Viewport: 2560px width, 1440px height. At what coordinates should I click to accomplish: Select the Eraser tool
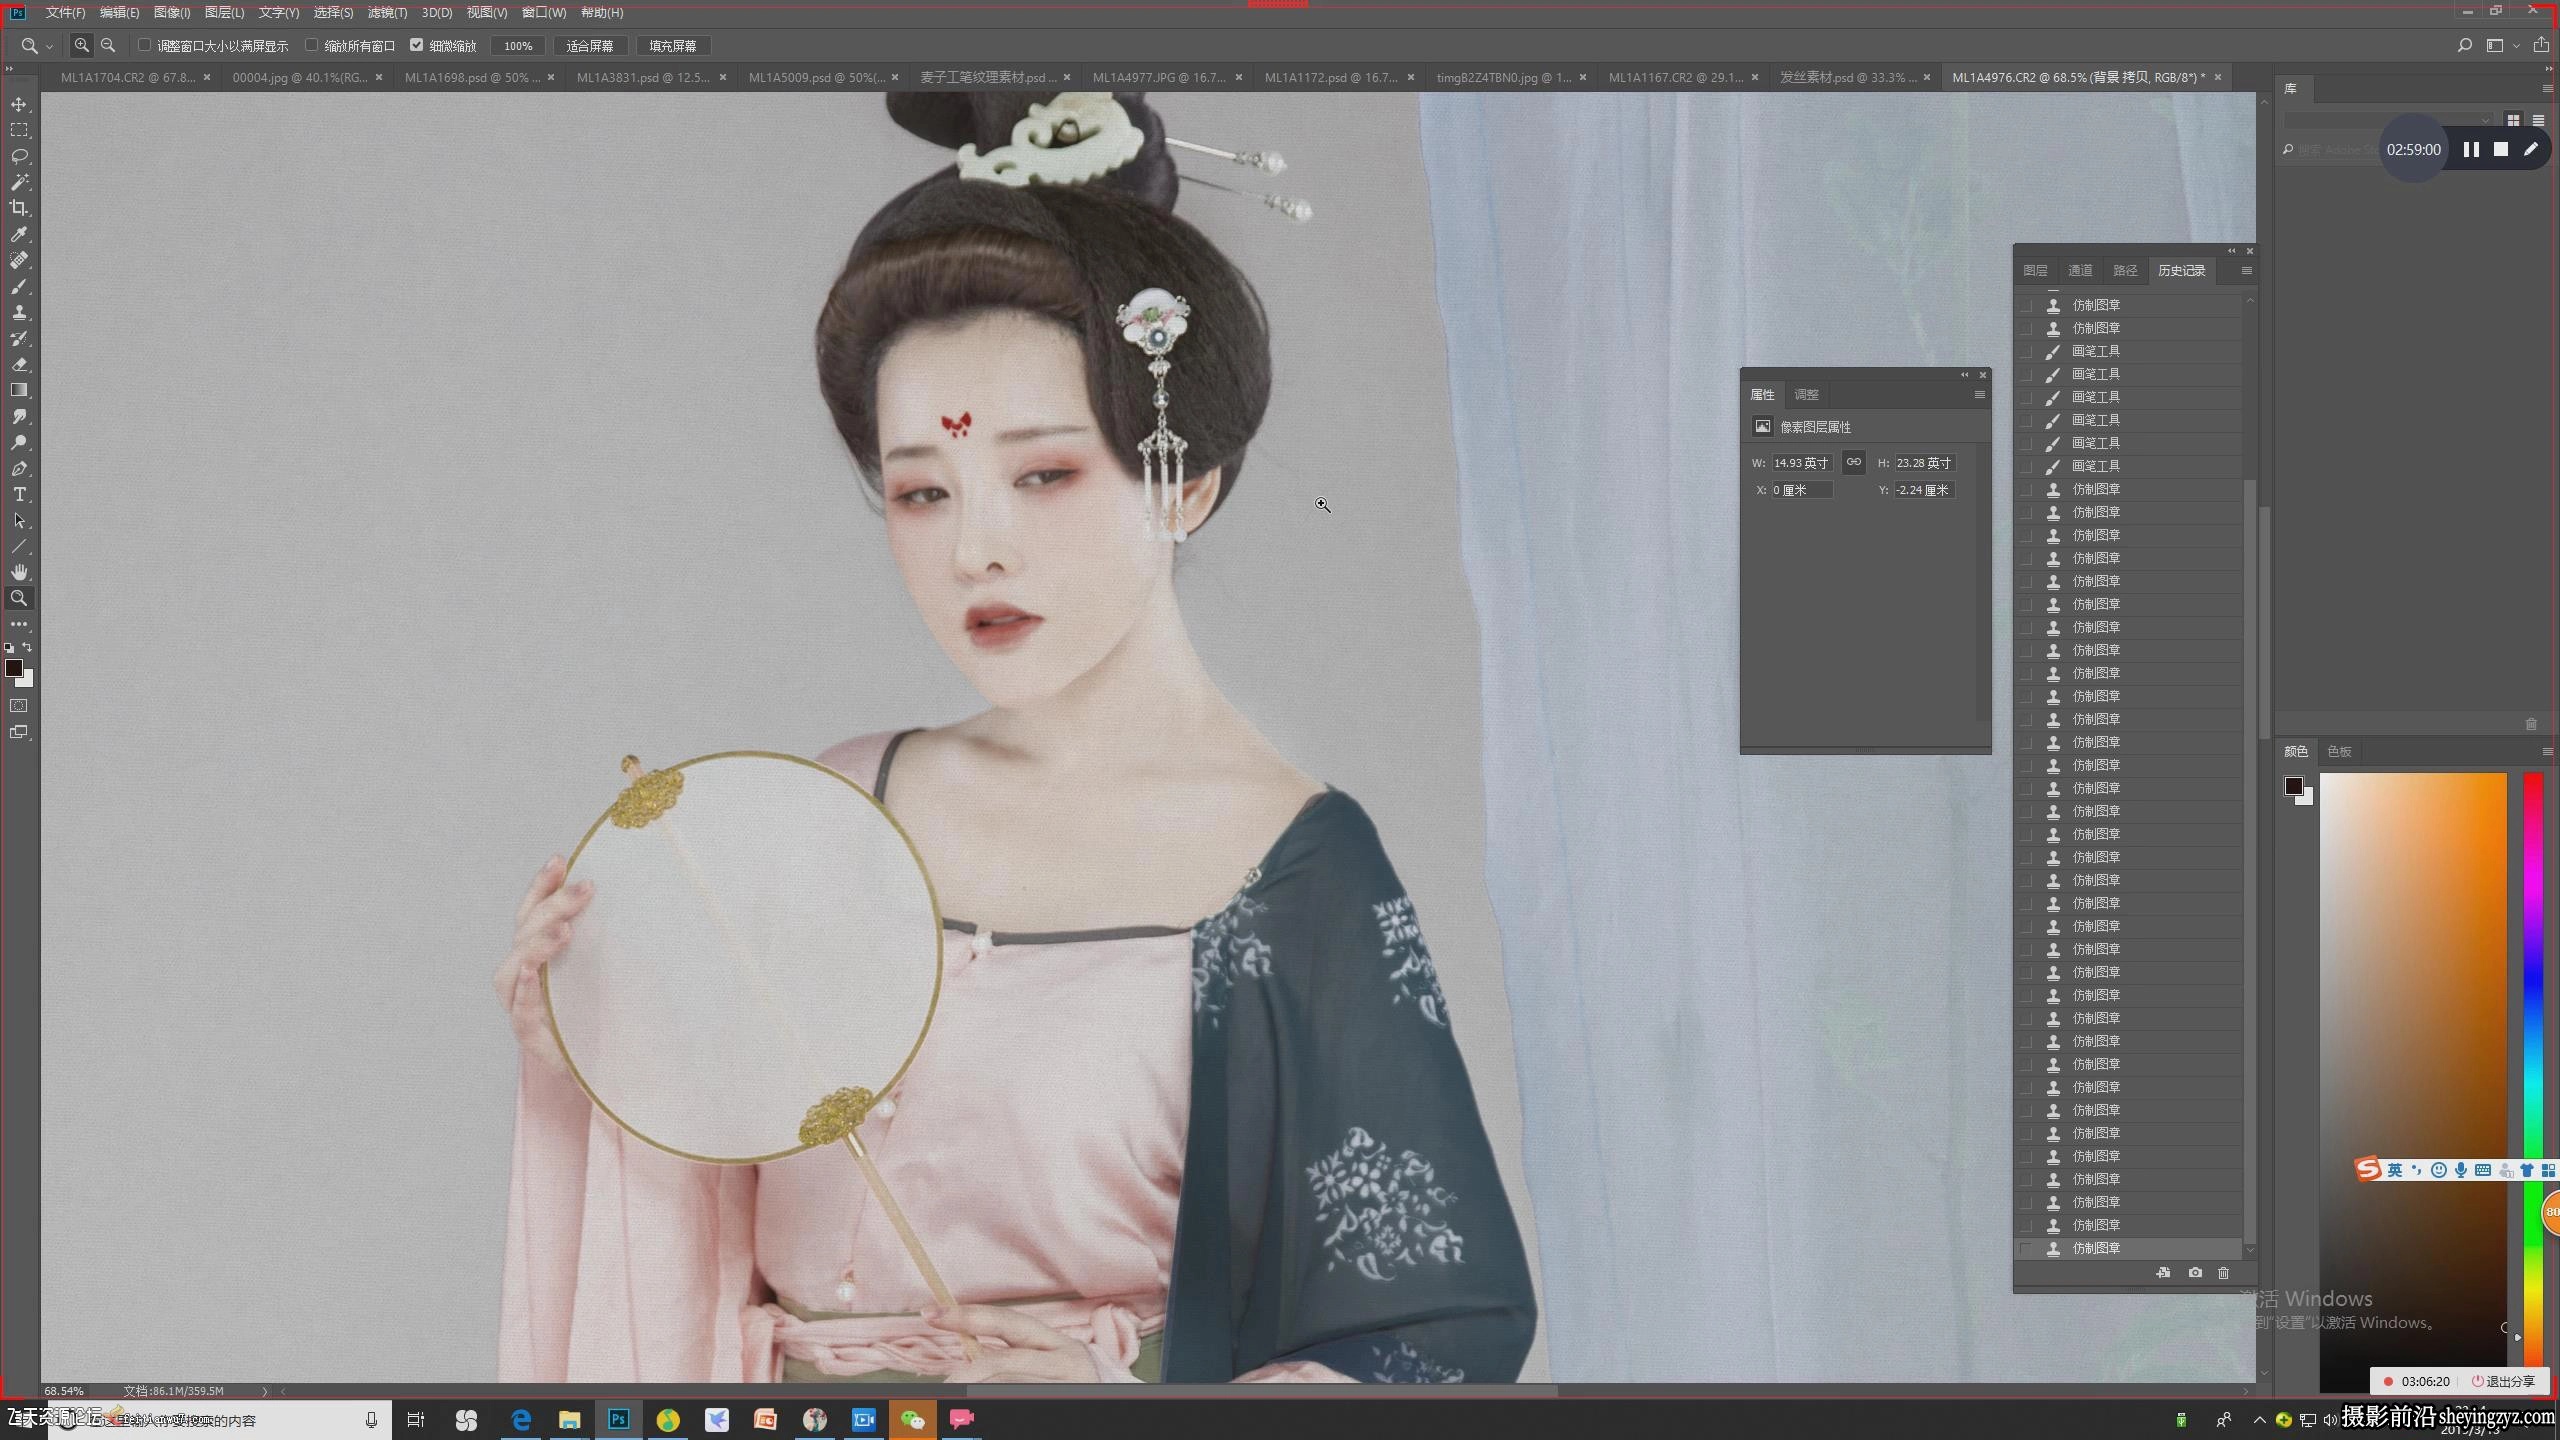(19, 364)
